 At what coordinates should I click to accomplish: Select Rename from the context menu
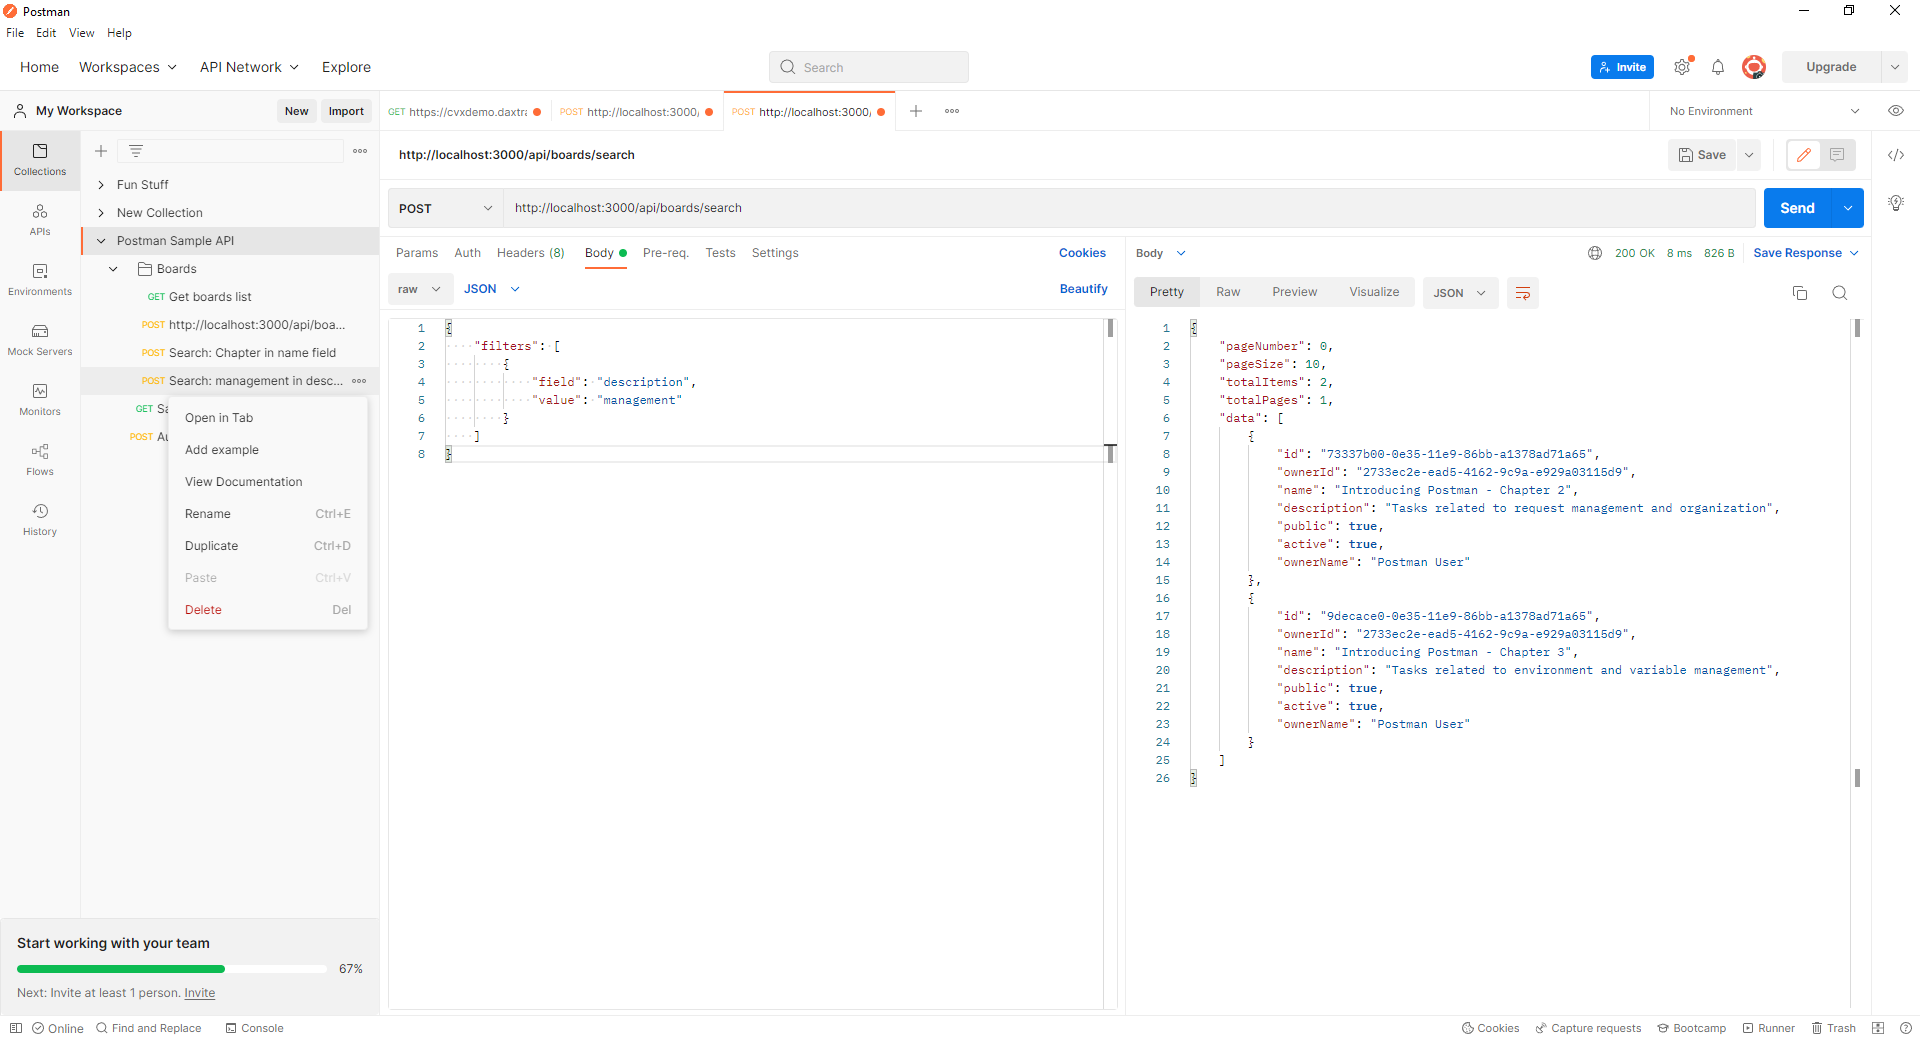268,514
